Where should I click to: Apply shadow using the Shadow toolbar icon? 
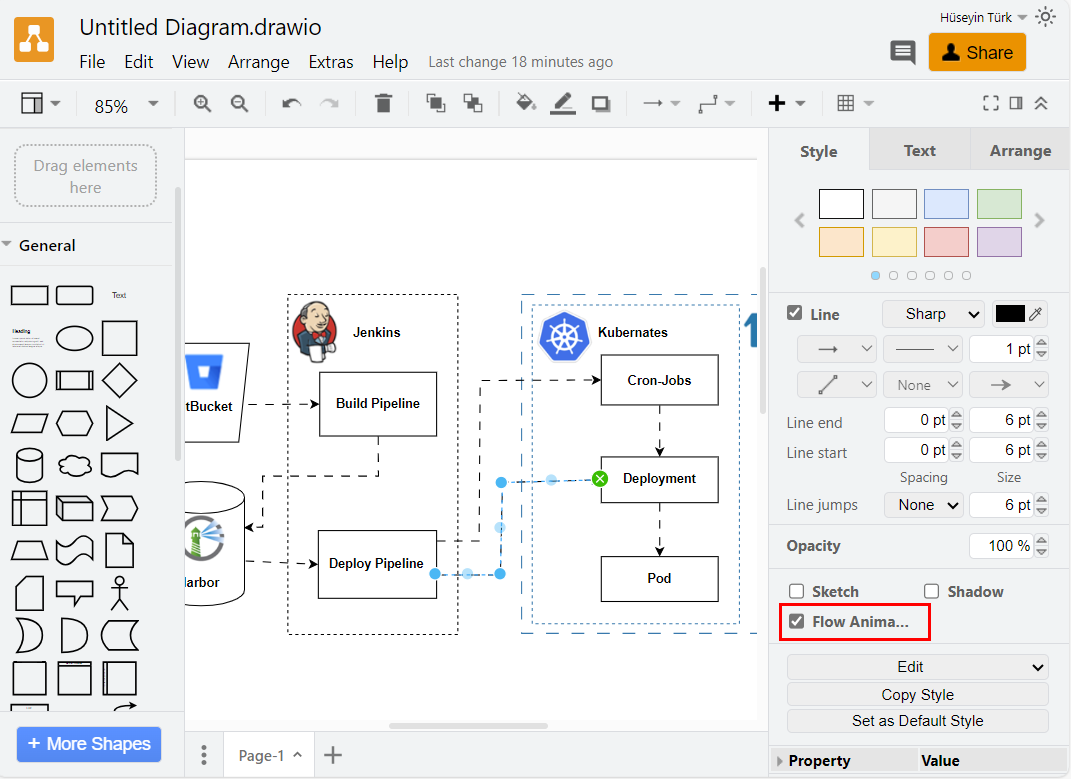point(600,102)
